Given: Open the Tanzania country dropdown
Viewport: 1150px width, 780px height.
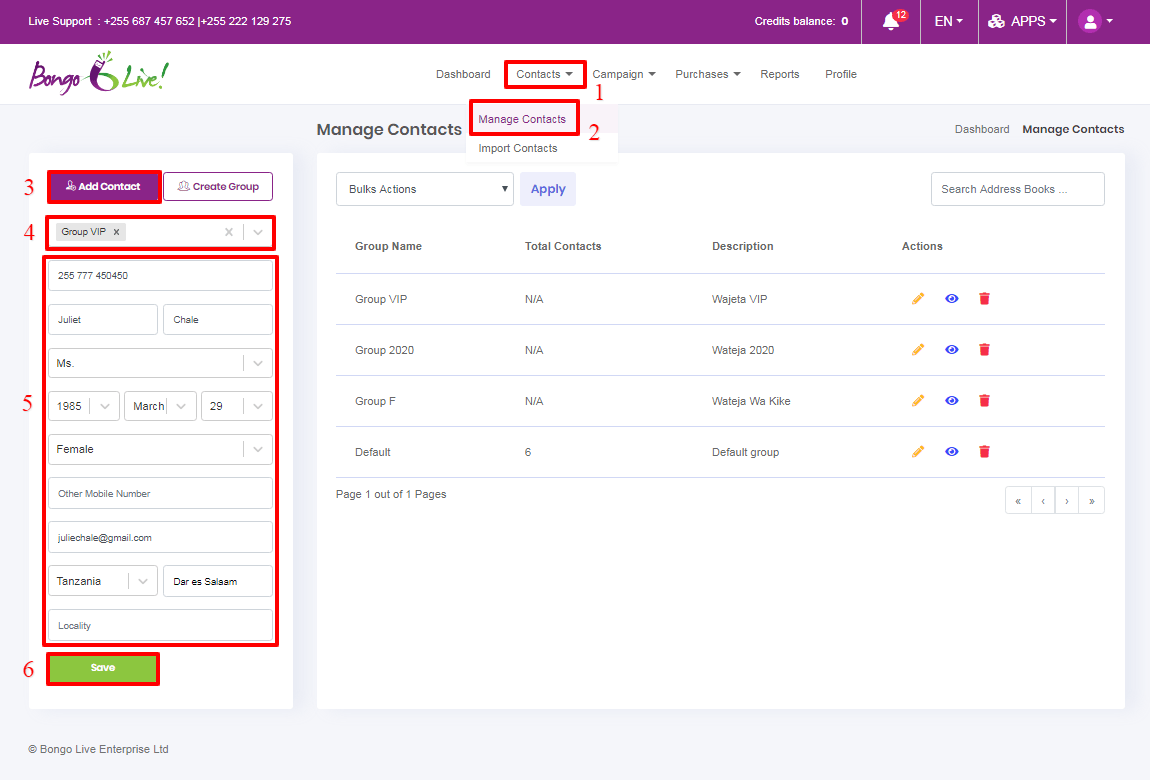Looking at the screenshot, I should click(102, 581).
